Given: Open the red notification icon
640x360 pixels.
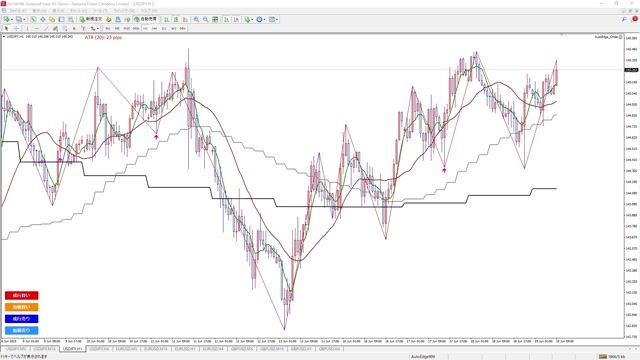Looking at the screenshot, I should (635, 19).
